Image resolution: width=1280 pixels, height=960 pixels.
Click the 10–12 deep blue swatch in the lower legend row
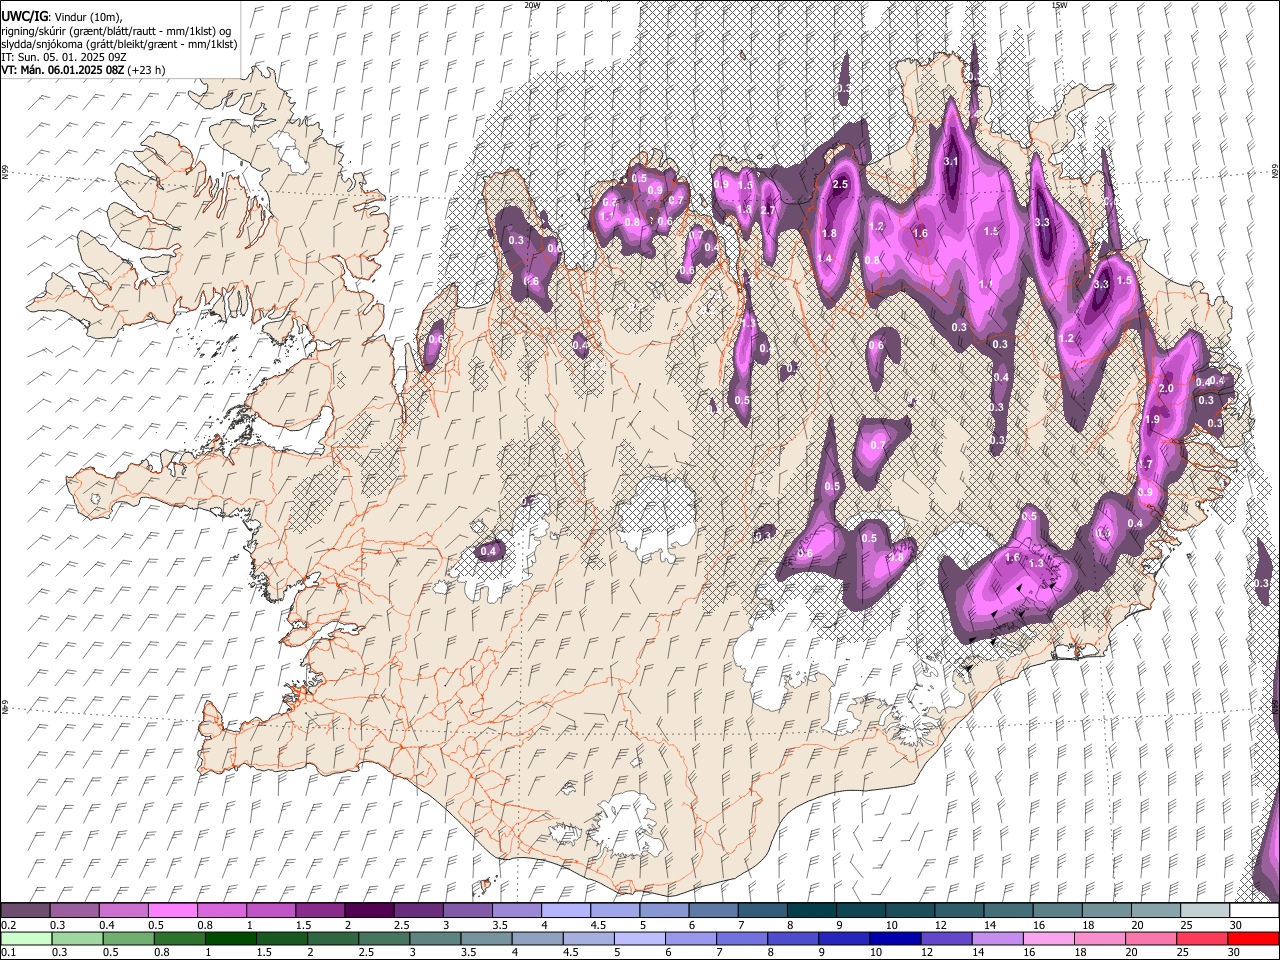click(x=895, y=938)
